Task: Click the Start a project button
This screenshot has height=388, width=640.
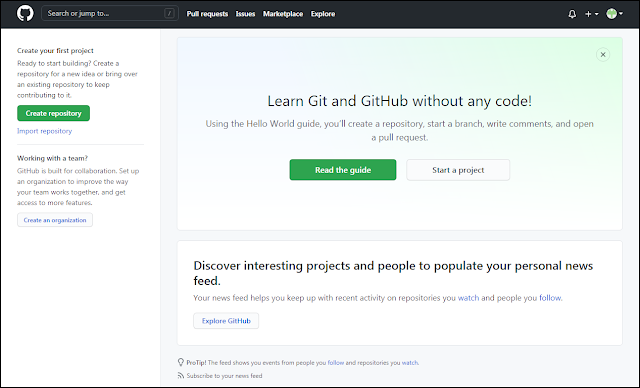Action: tap(458, 170)
